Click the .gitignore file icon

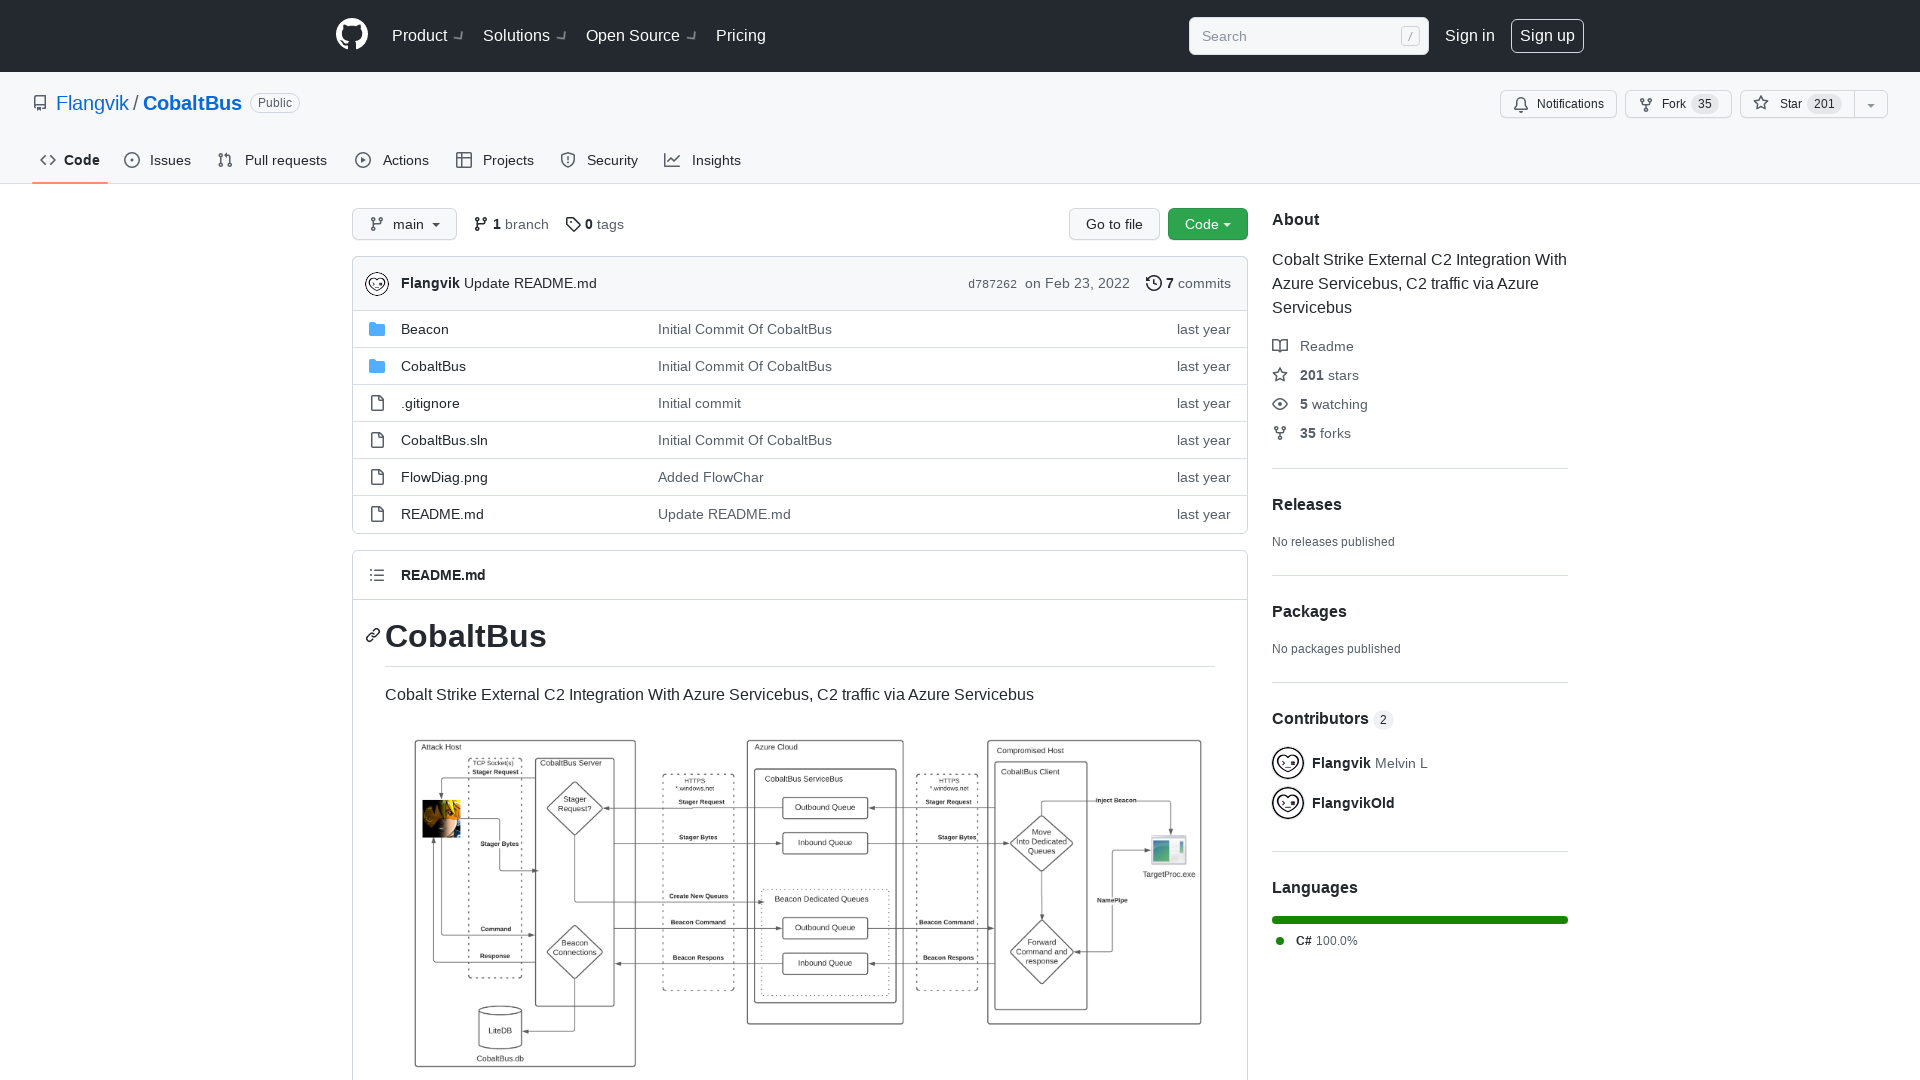pyautogui.click(x=377, y=403)
